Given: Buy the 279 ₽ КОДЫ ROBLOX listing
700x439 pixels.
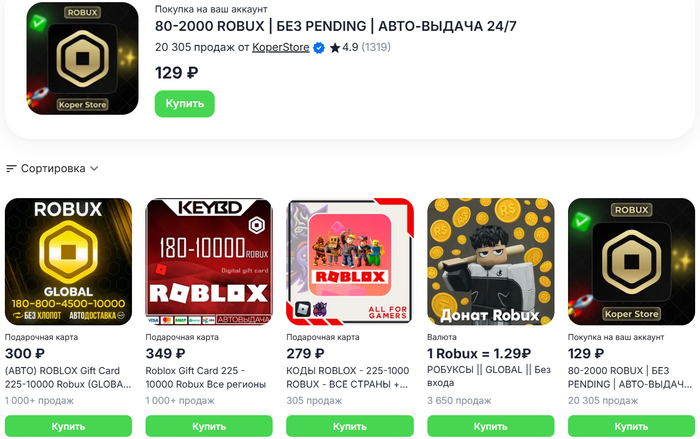Looking at the screenshot, I should 349,426.
